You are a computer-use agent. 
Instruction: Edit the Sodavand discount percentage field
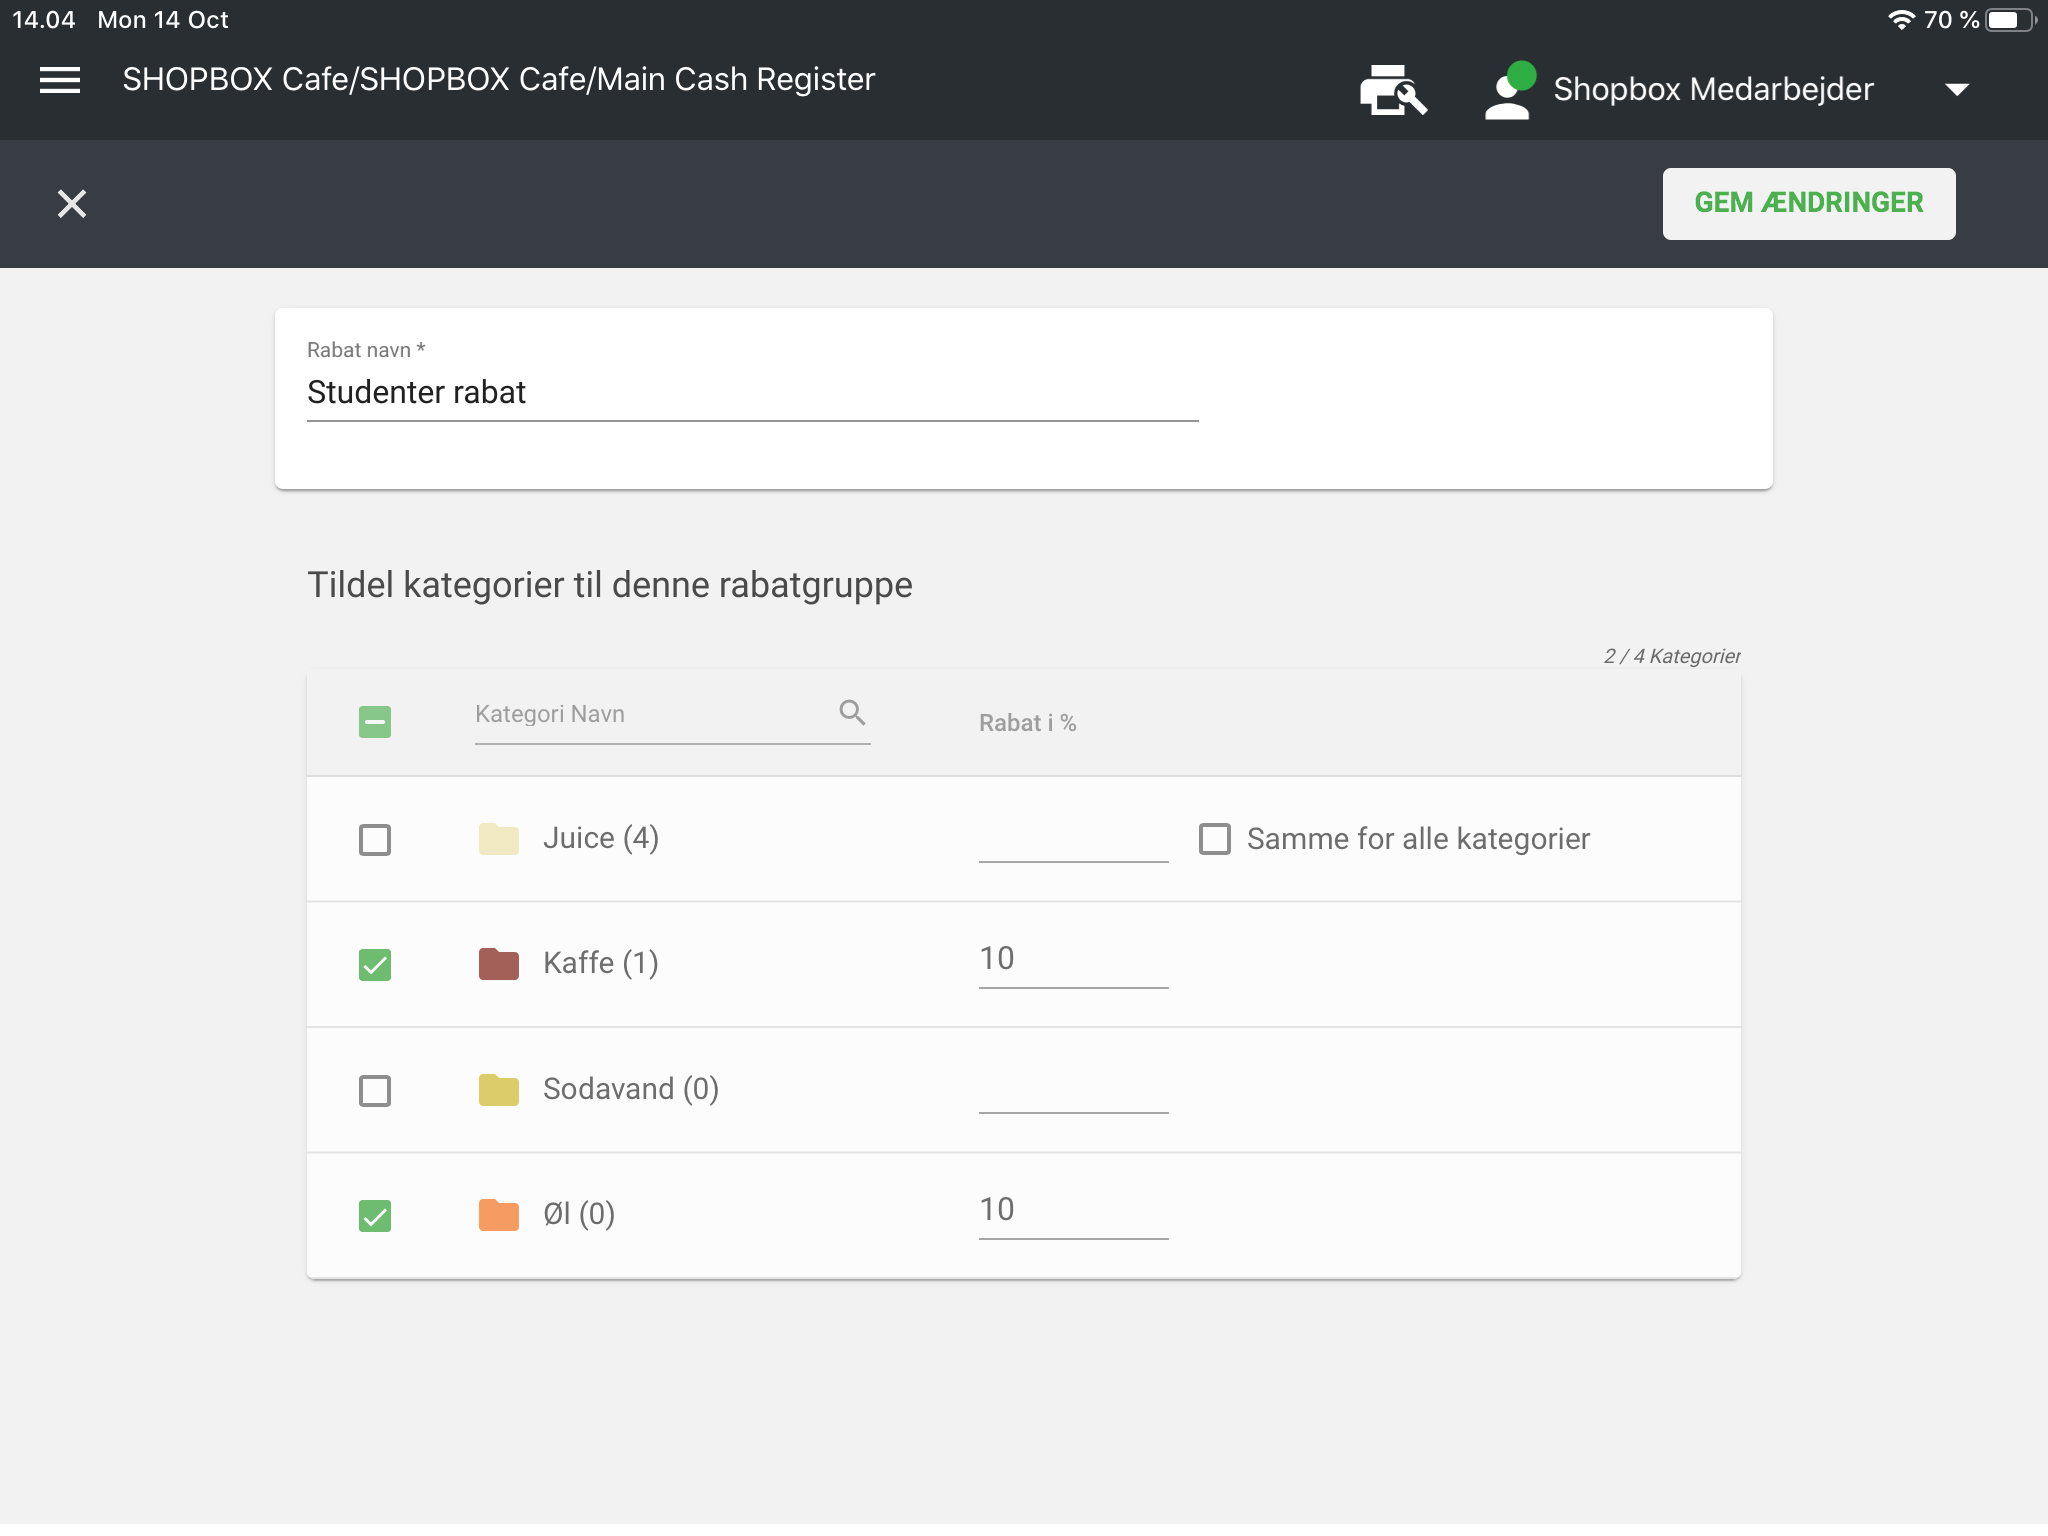pos(1073,1090)
